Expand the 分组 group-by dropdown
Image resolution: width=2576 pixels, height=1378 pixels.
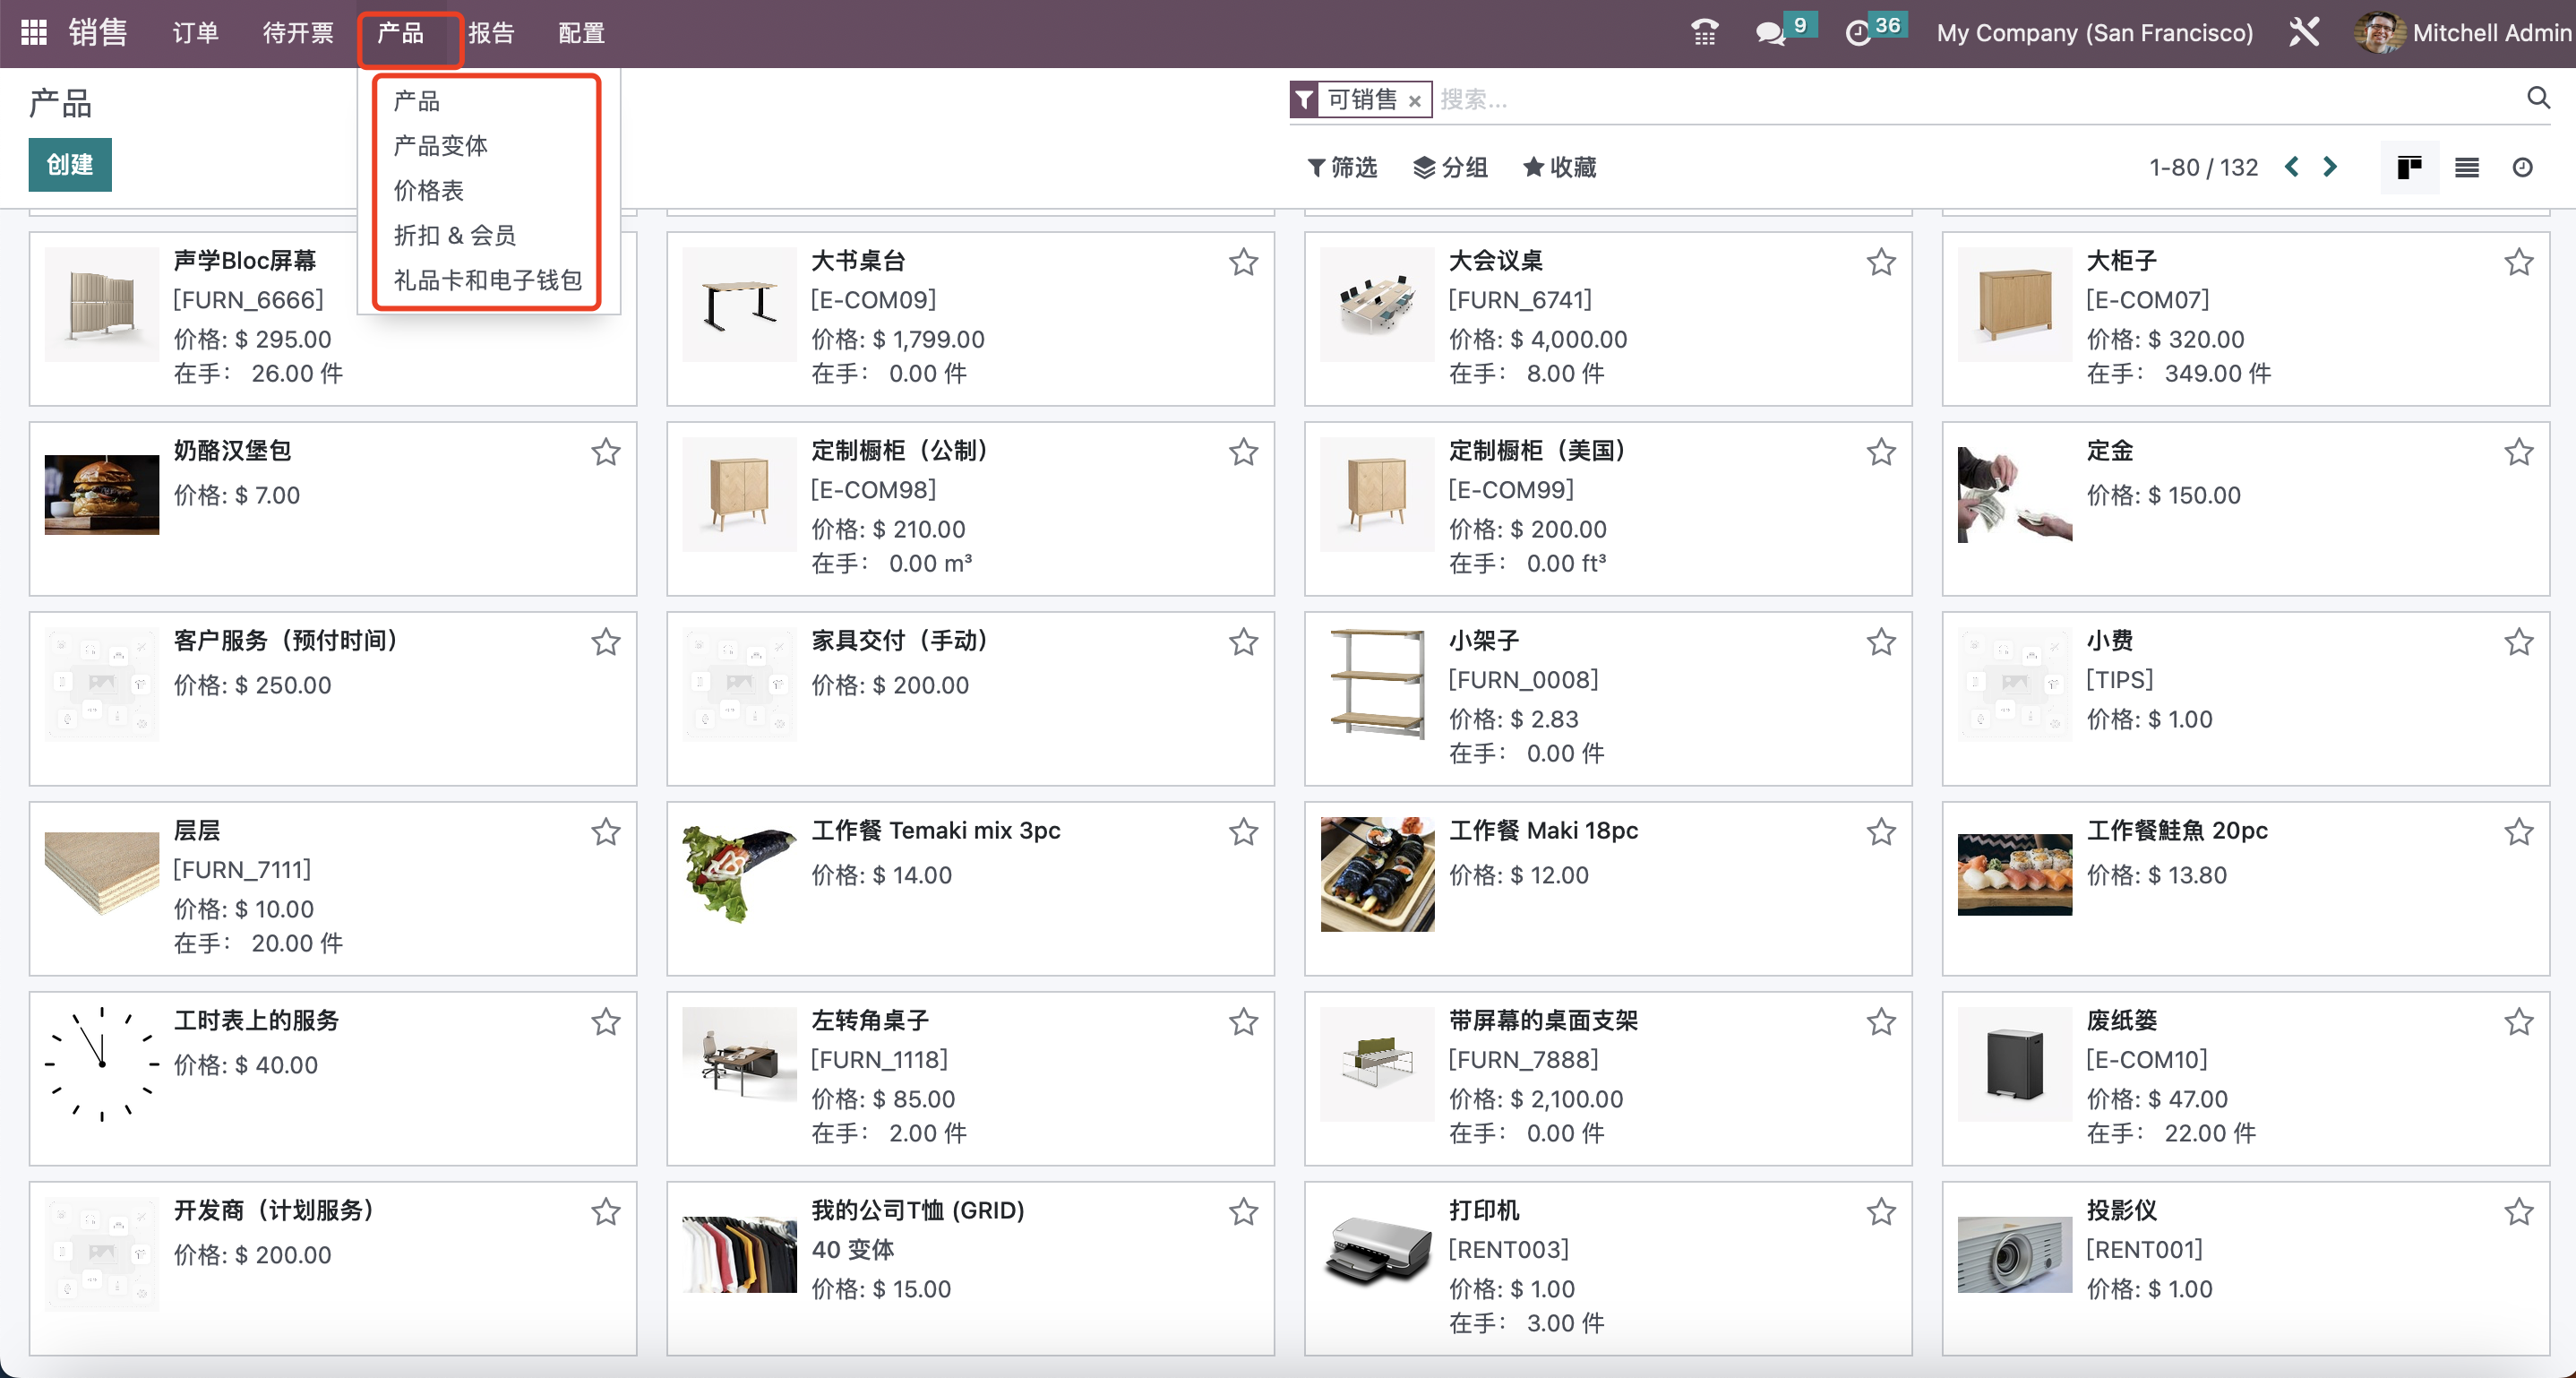(1450, 167)
